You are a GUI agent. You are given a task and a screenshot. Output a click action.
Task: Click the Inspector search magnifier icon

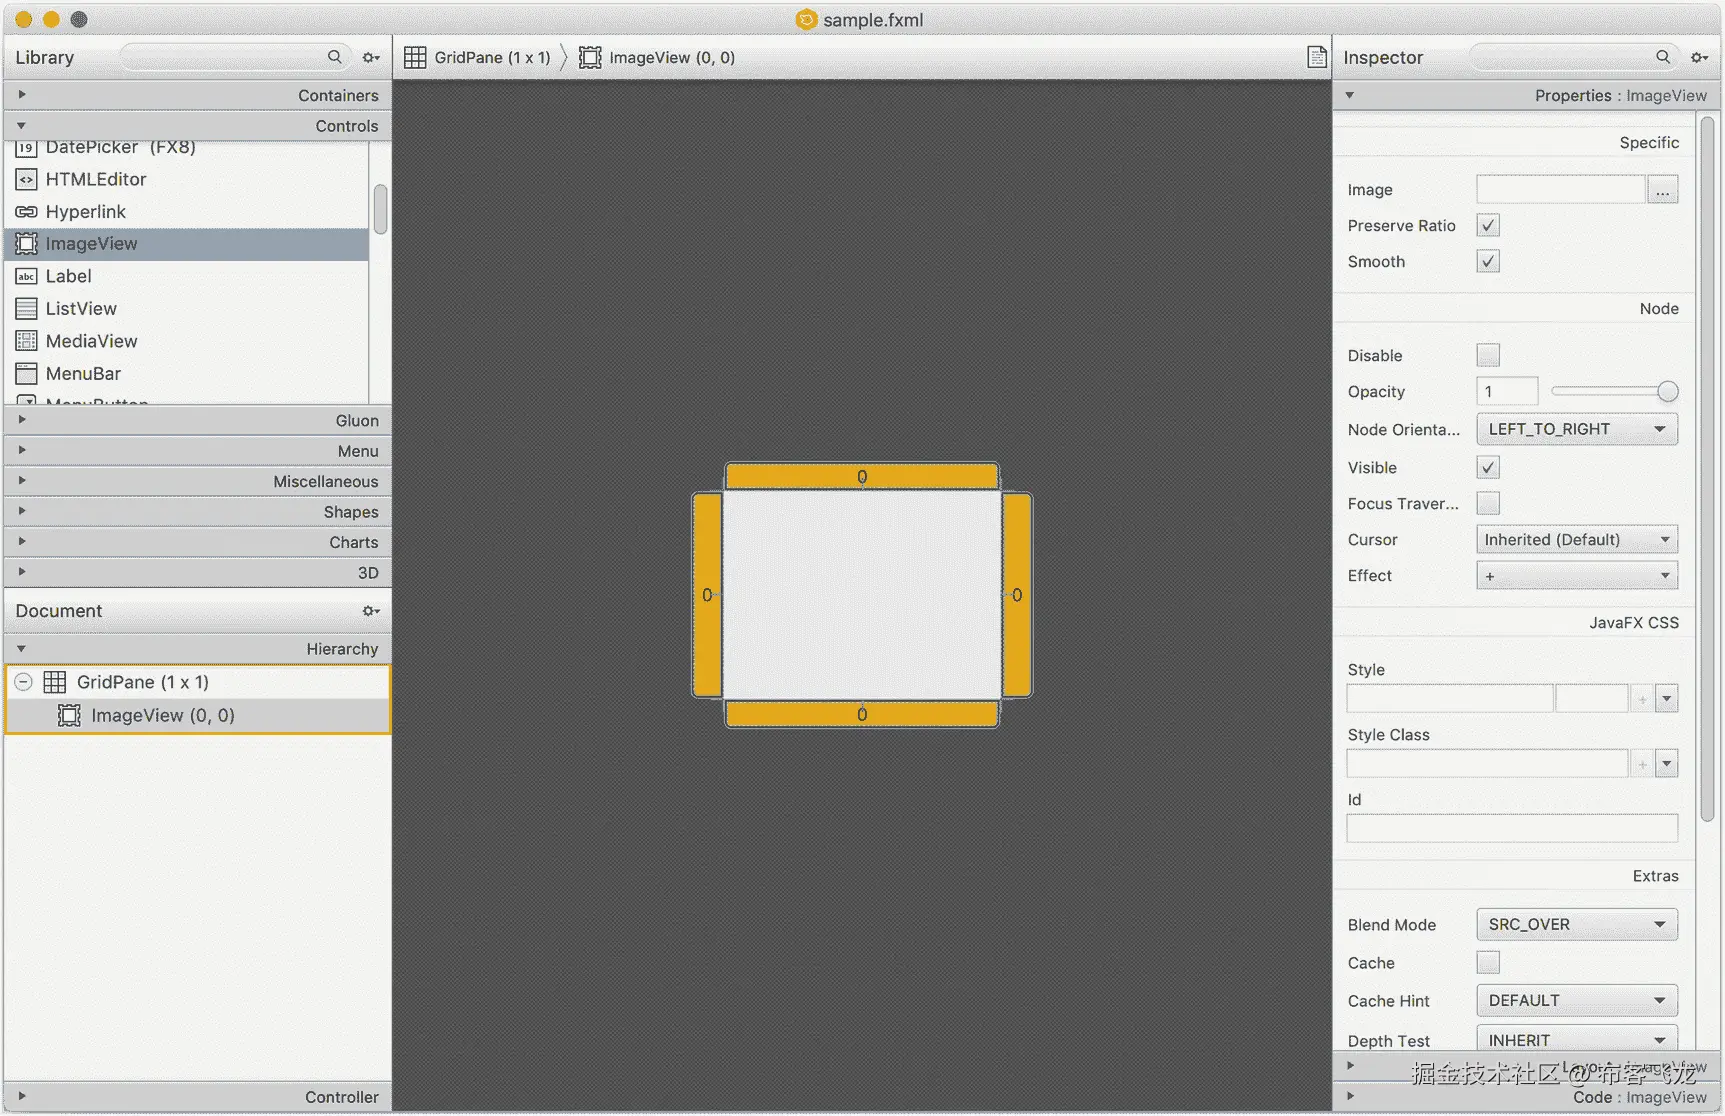[1662, 57]
